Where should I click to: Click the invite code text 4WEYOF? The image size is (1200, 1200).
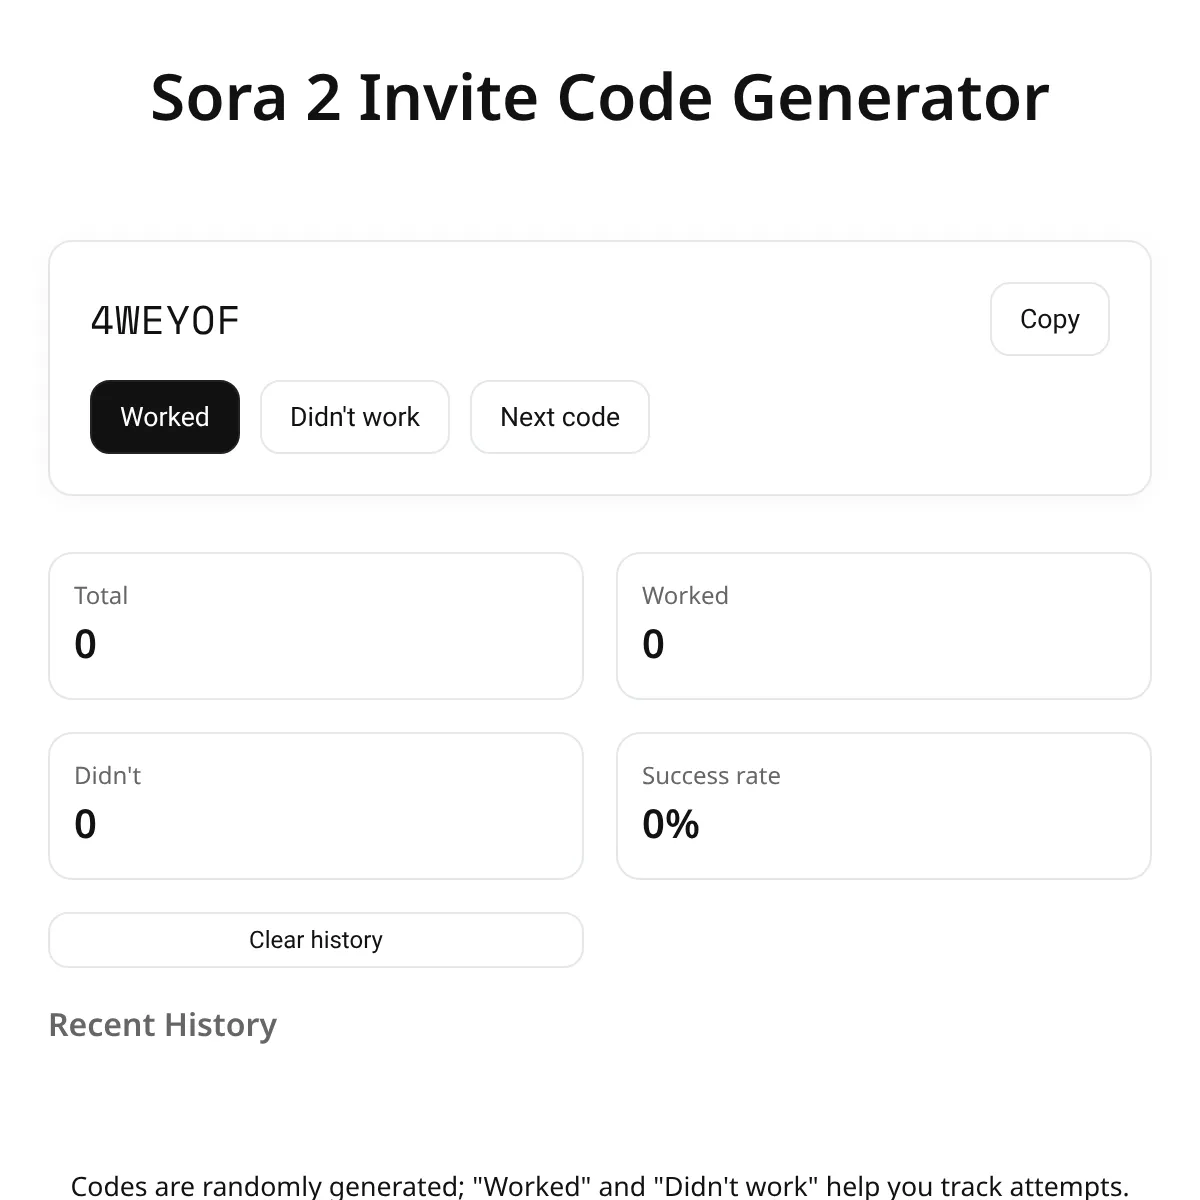coord(165,321)
